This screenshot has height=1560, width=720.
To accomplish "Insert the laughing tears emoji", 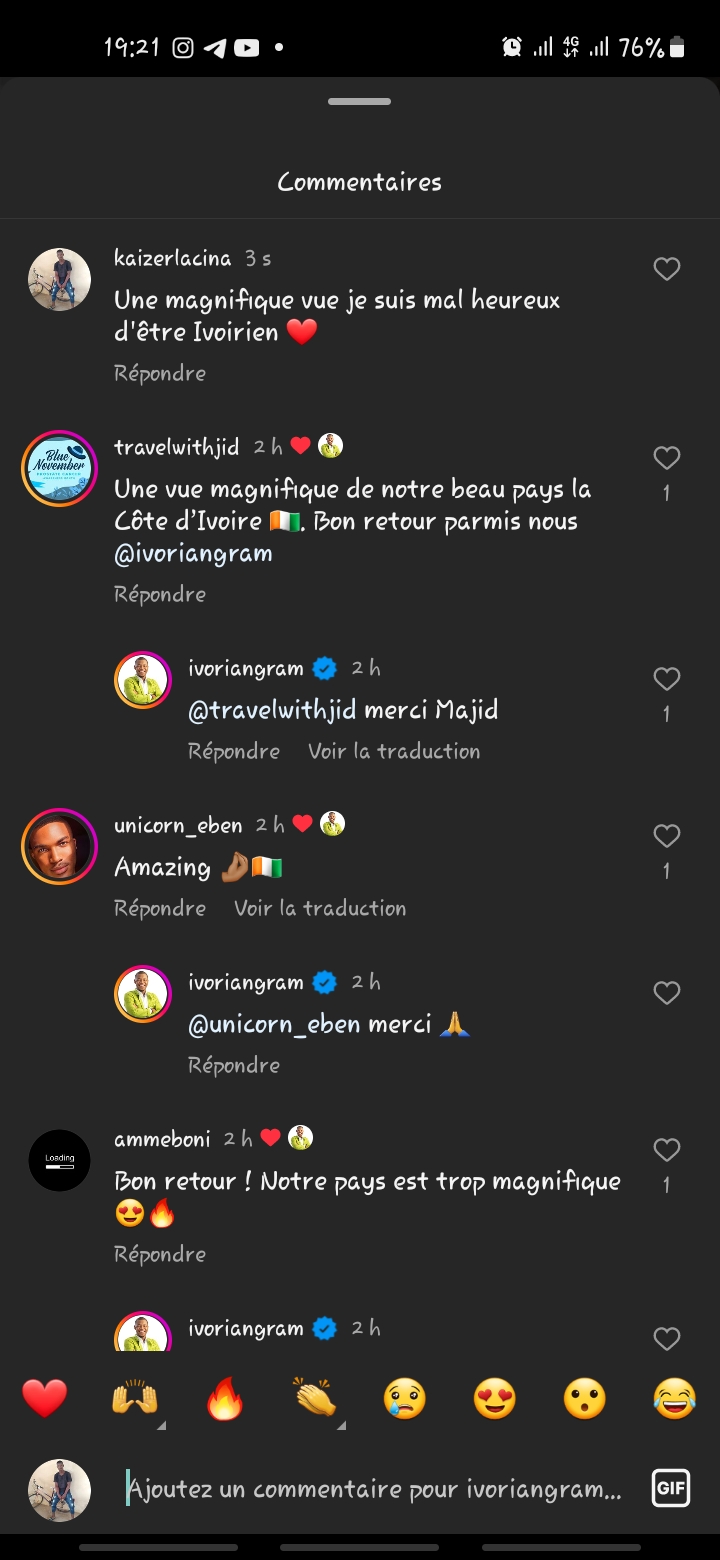I will pyautogui.click(x=675, y=1398).
